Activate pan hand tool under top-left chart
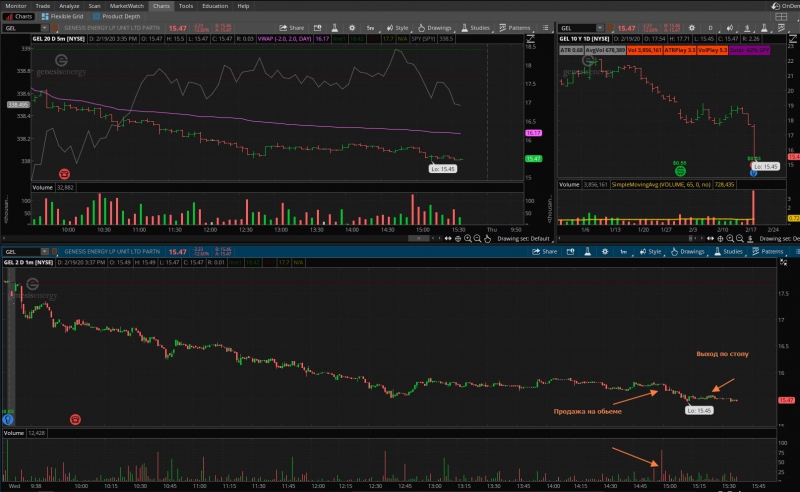 487,238
